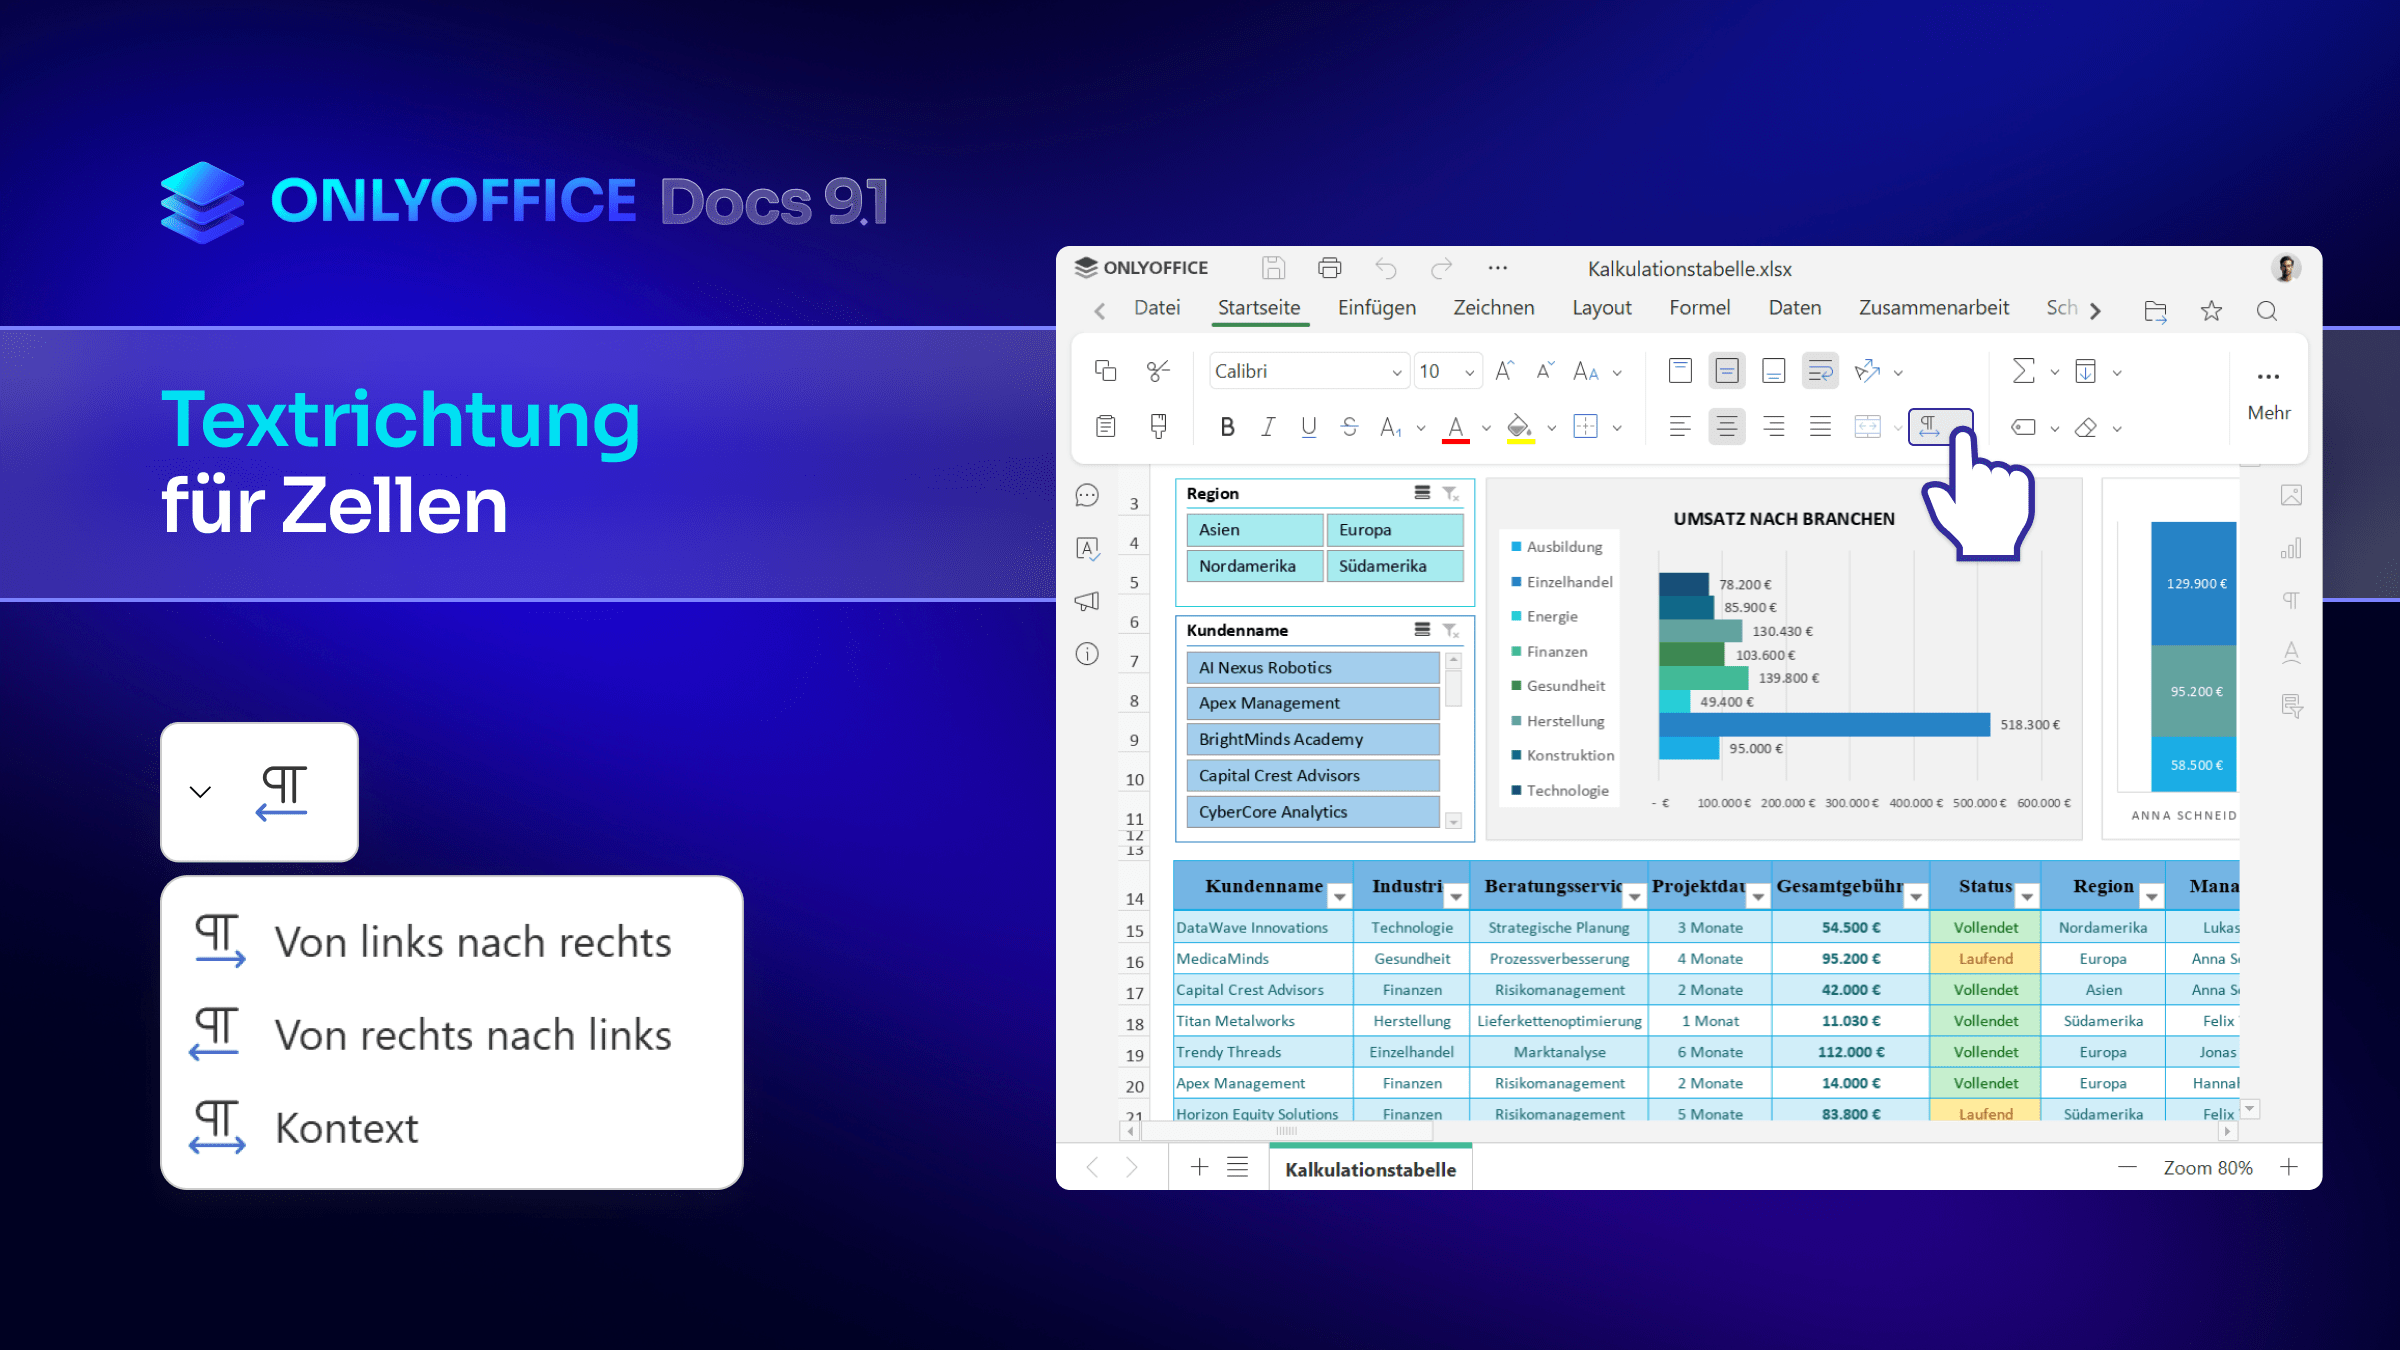Click the Mehr button
This screenshot has width=2400, height=1350.
click(2268, 393)
